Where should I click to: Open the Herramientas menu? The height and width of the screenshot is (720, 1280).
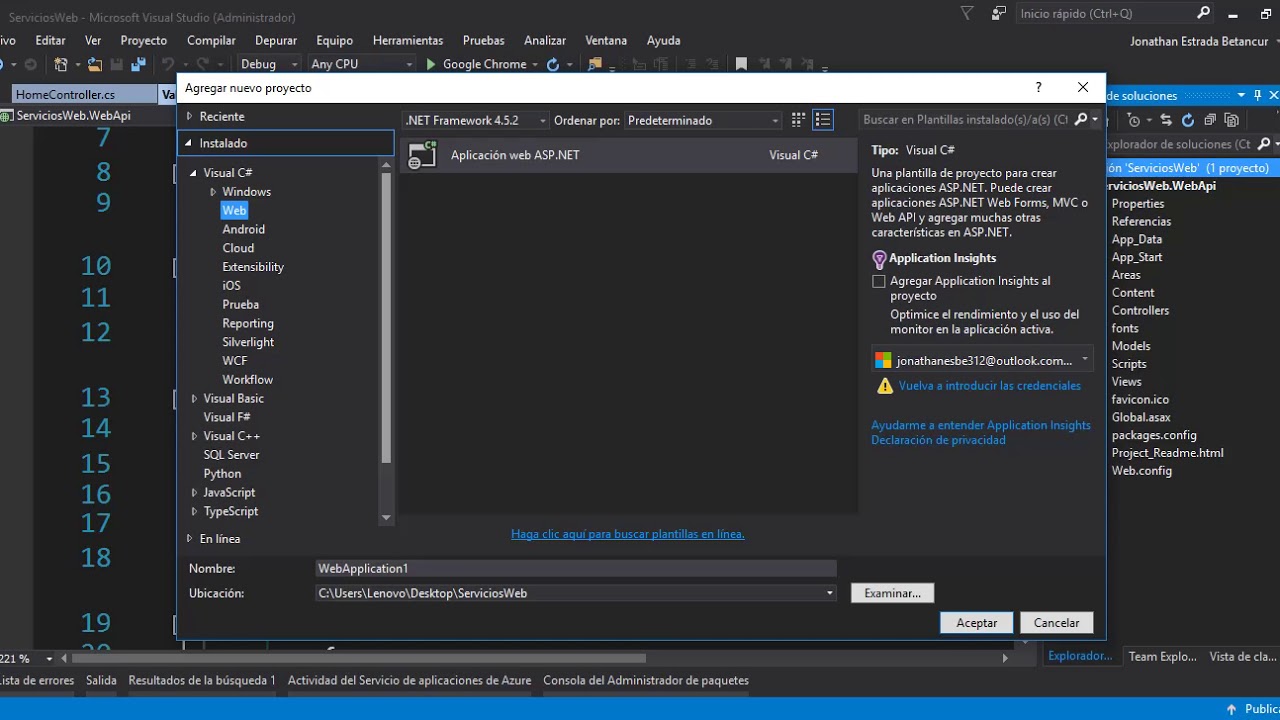pos(408,40)
